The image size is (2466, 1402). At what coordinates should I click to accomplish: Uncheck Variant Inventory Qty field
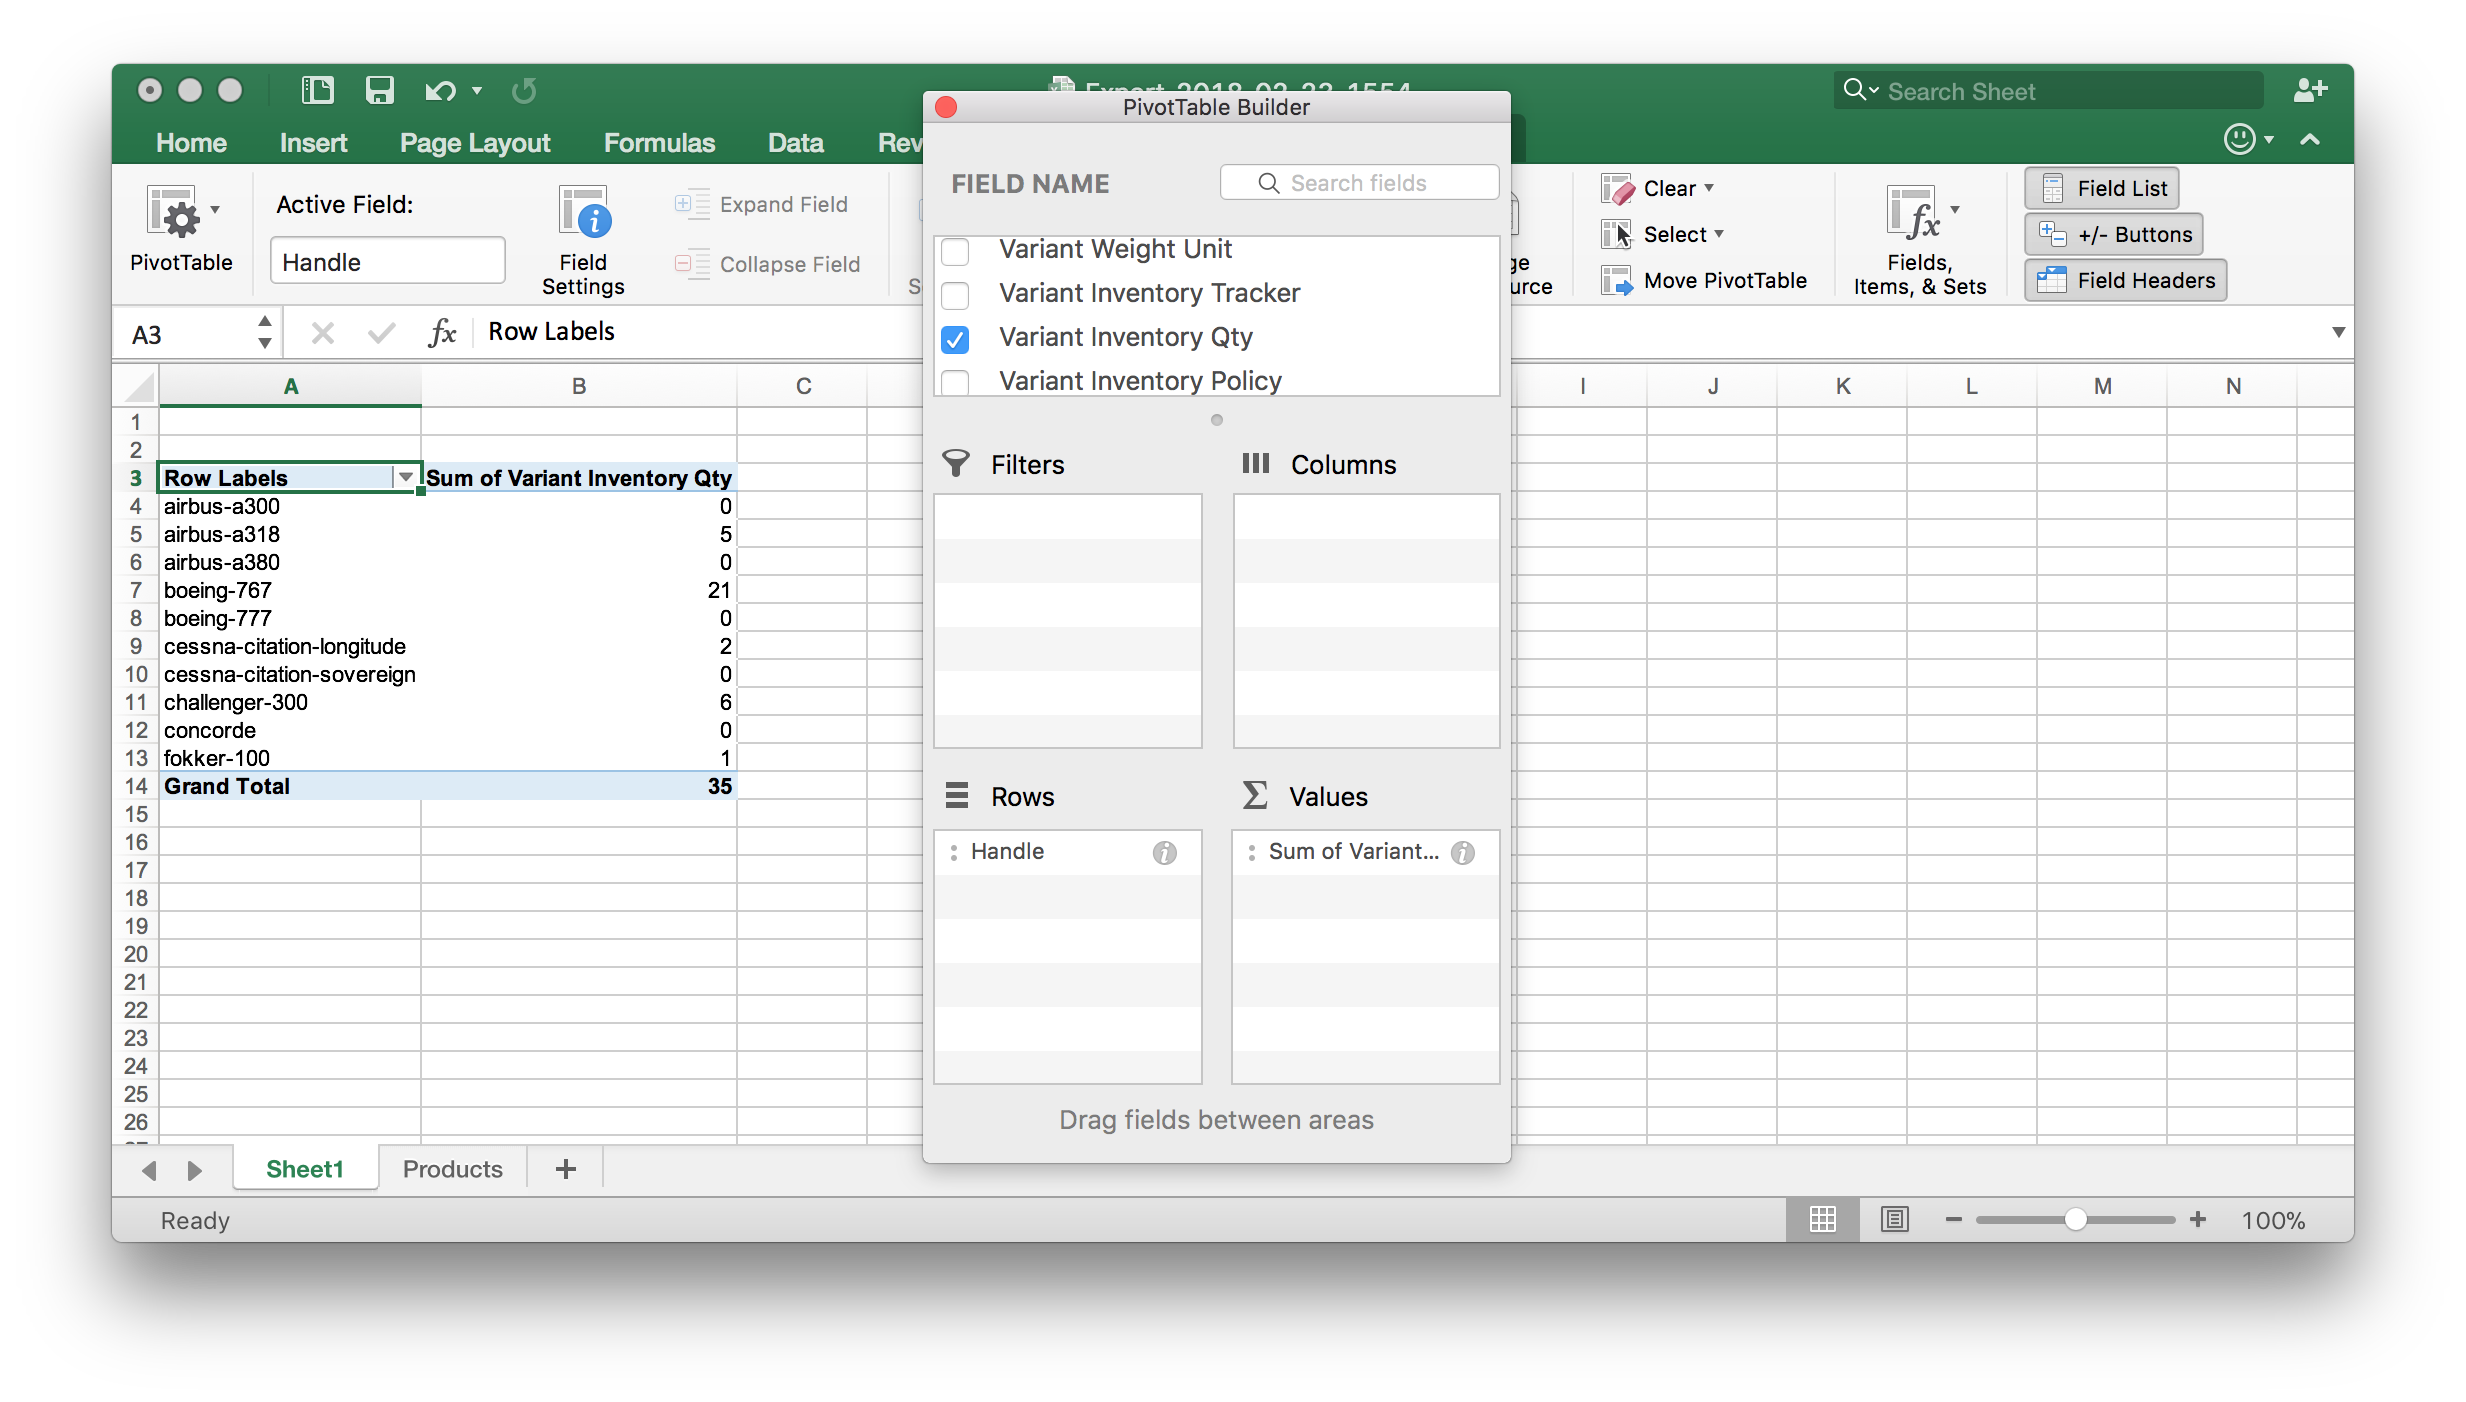pyautogui.click(x=956, y=339)
